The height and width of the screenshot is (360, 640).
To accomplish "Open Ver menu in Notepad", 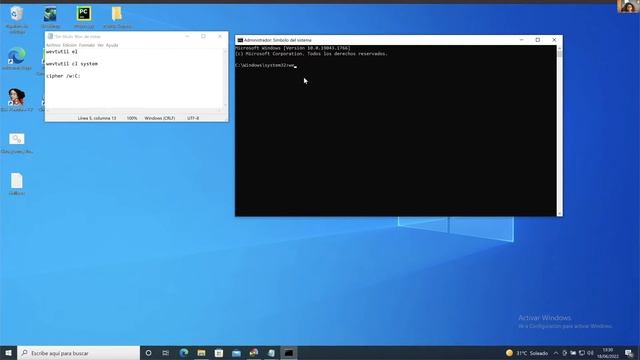I will coord(100,45).
